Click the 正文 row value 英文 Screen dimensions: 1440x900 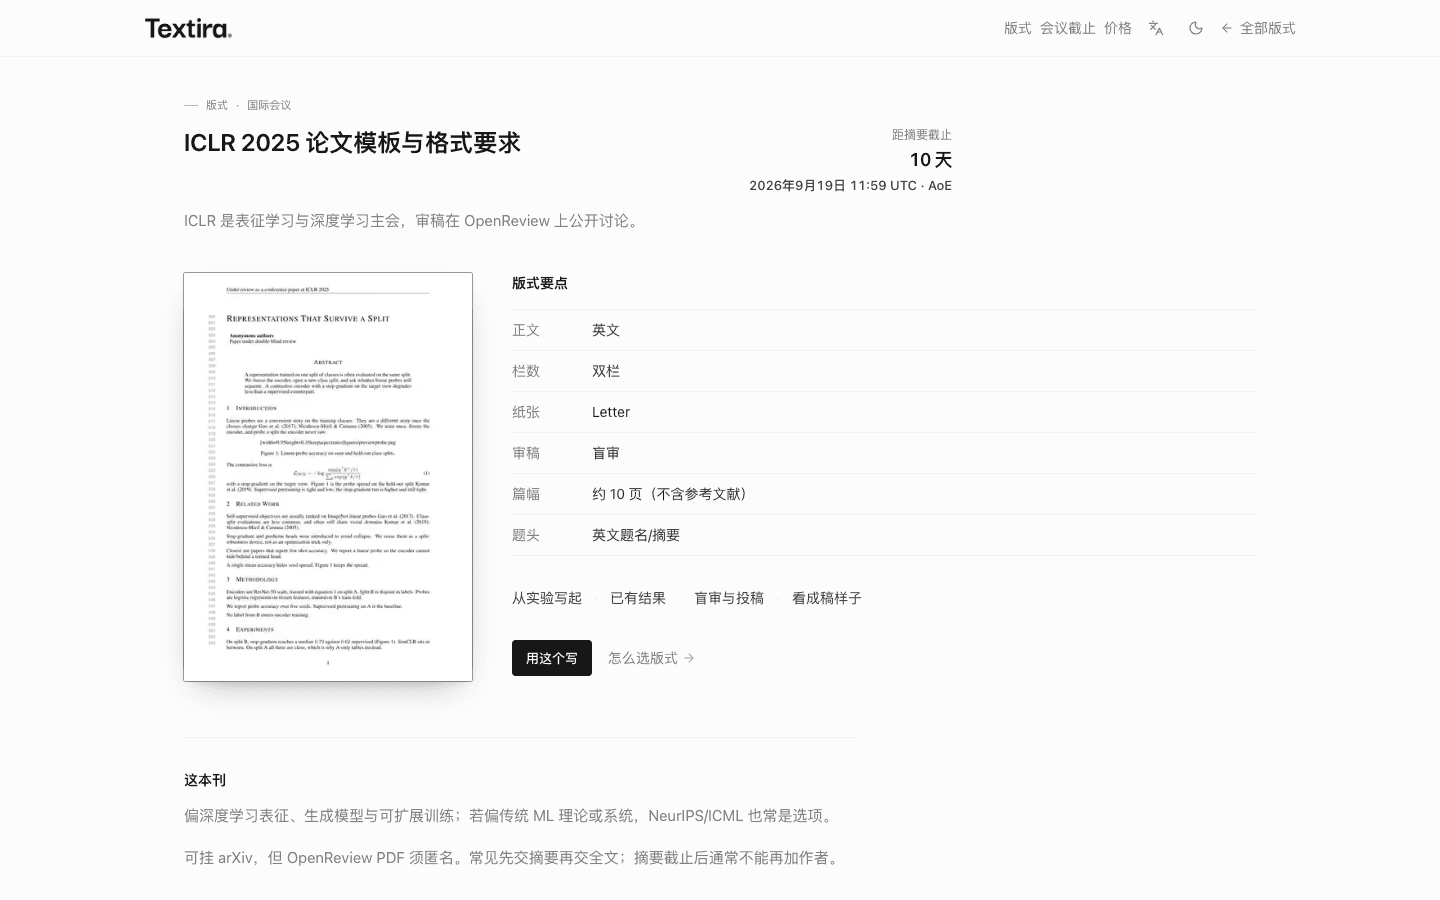point(606,330)
